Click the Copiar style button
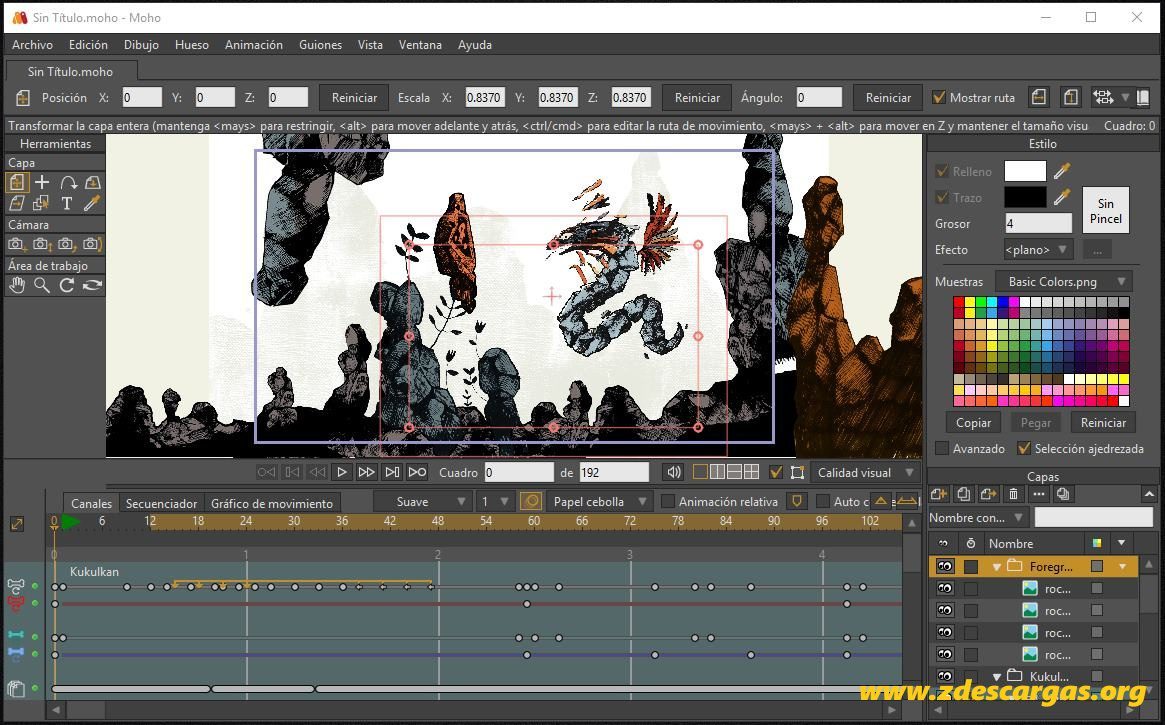 [973, 423]
